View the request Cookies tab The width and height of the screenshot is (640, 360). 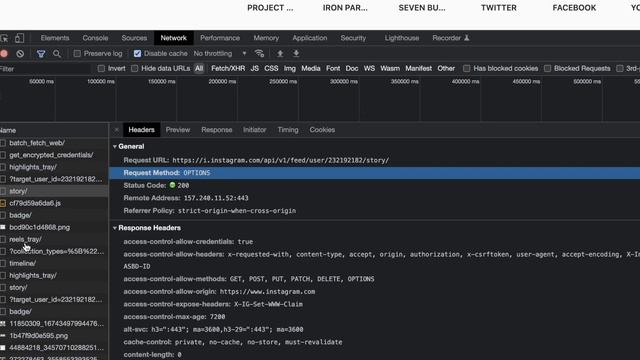[x=322, y=130]
